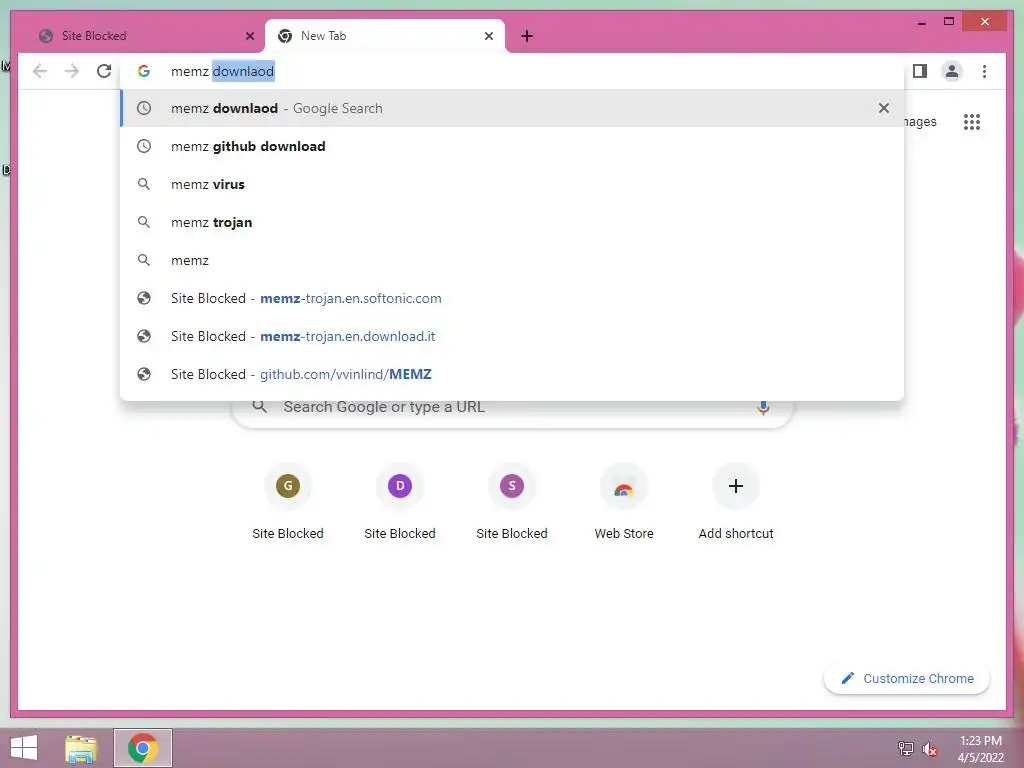Close the Site Blocked tab
The image size is (1024, 768).
pyautogui.click(x=249, y=36)
